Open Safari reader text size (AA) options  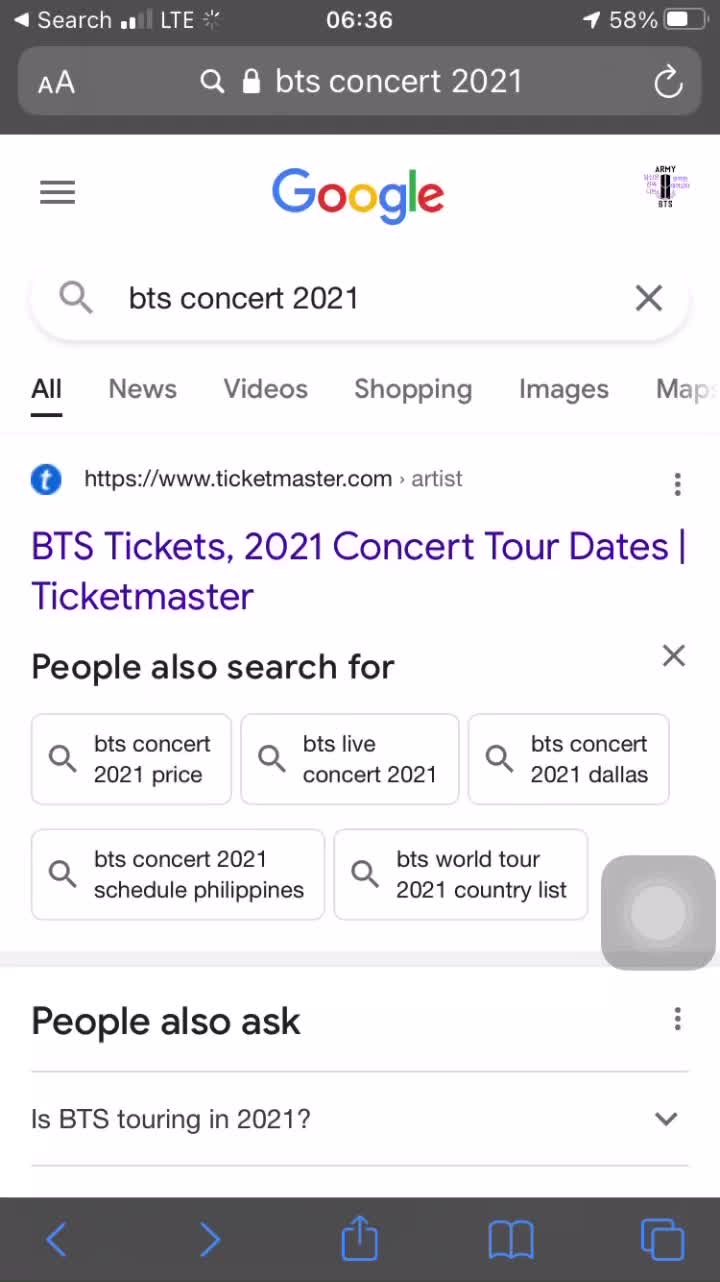[x=56, y=83]
